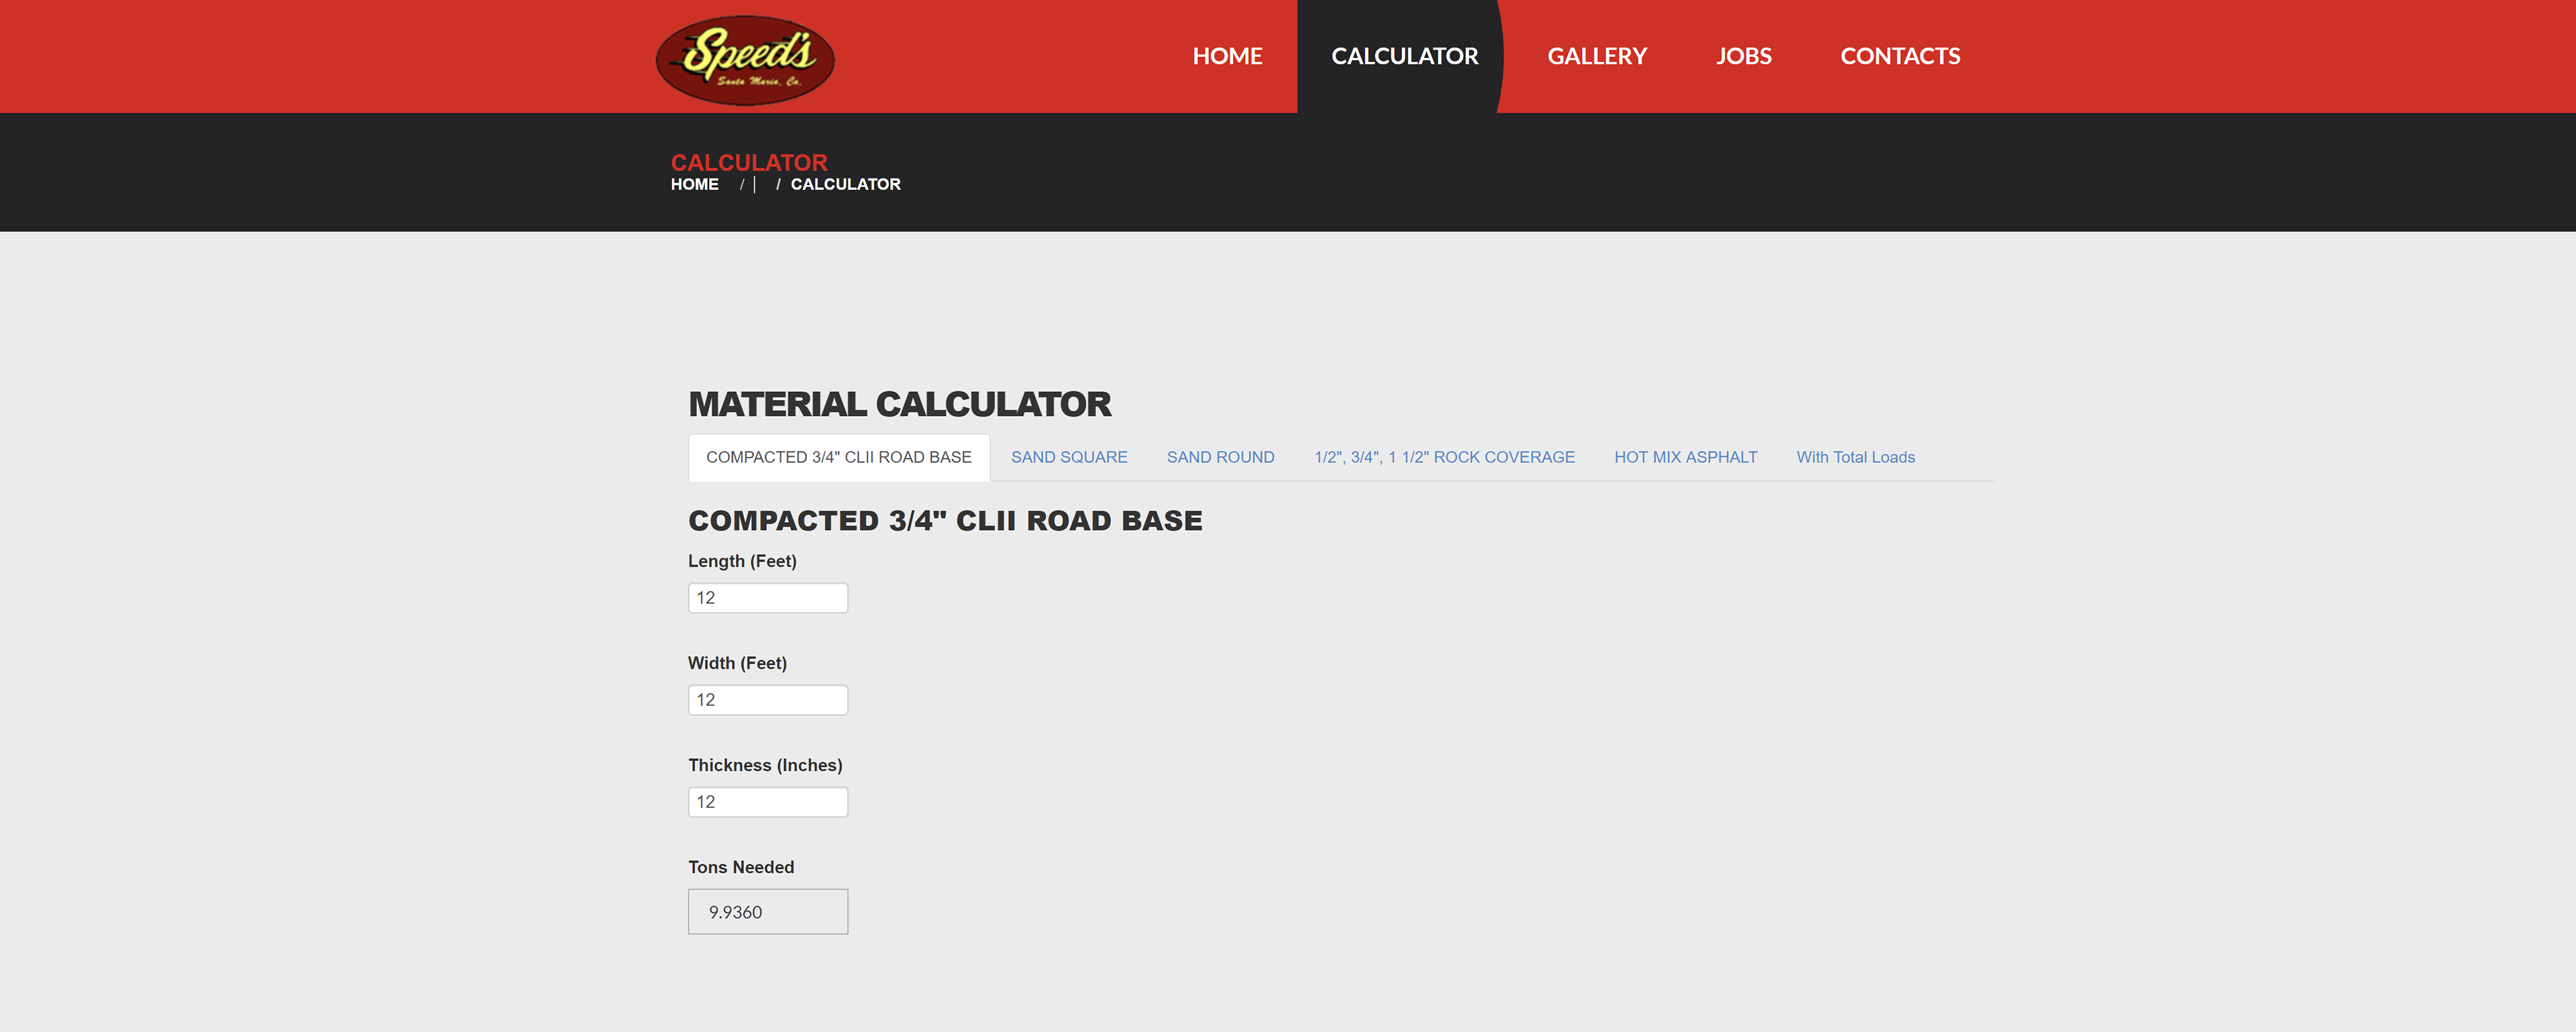2576x1032 pixels.
Task: Go to the GALLERY page
Action: pyautogui.click(x=1596, y=56)
